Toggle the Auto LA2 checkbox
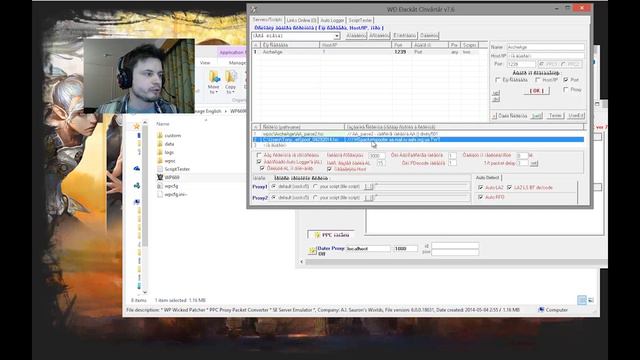 click(x=480, y=187)
